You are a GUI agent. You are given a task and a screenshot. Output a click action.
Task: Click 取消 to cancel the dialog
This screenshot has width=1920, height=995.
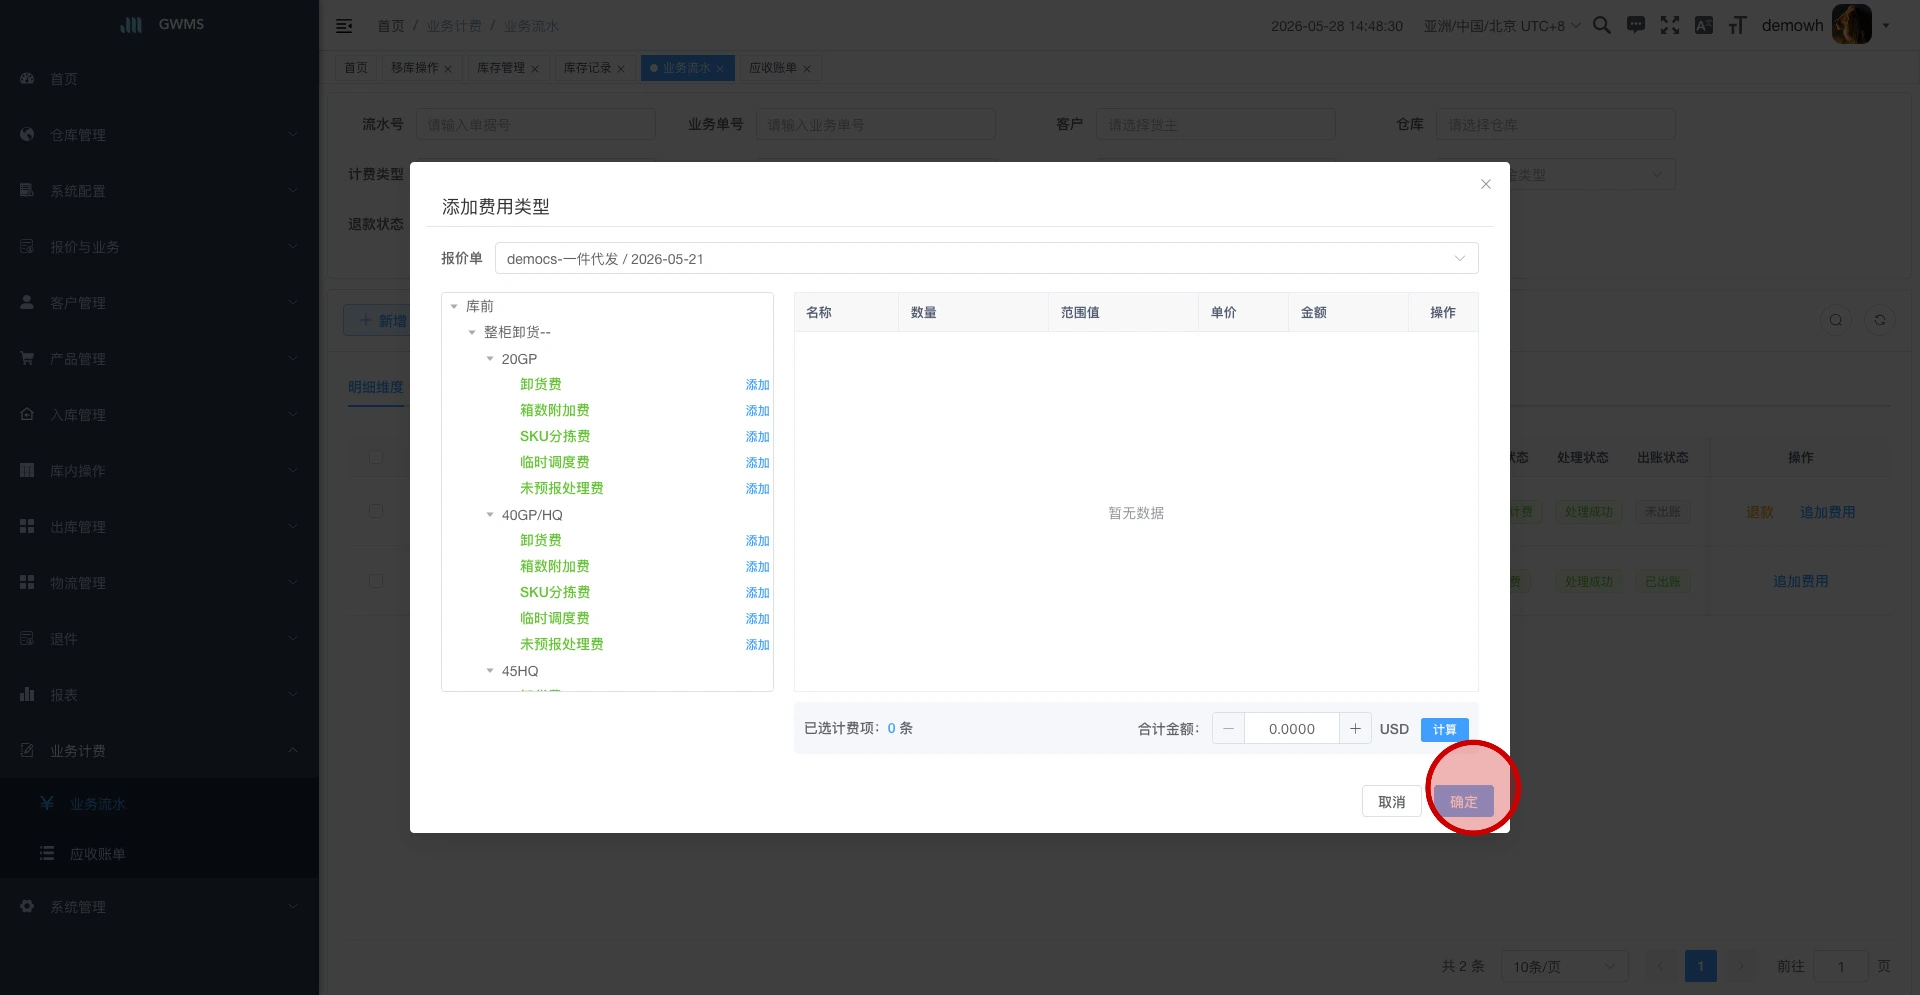pos(1391,801)
